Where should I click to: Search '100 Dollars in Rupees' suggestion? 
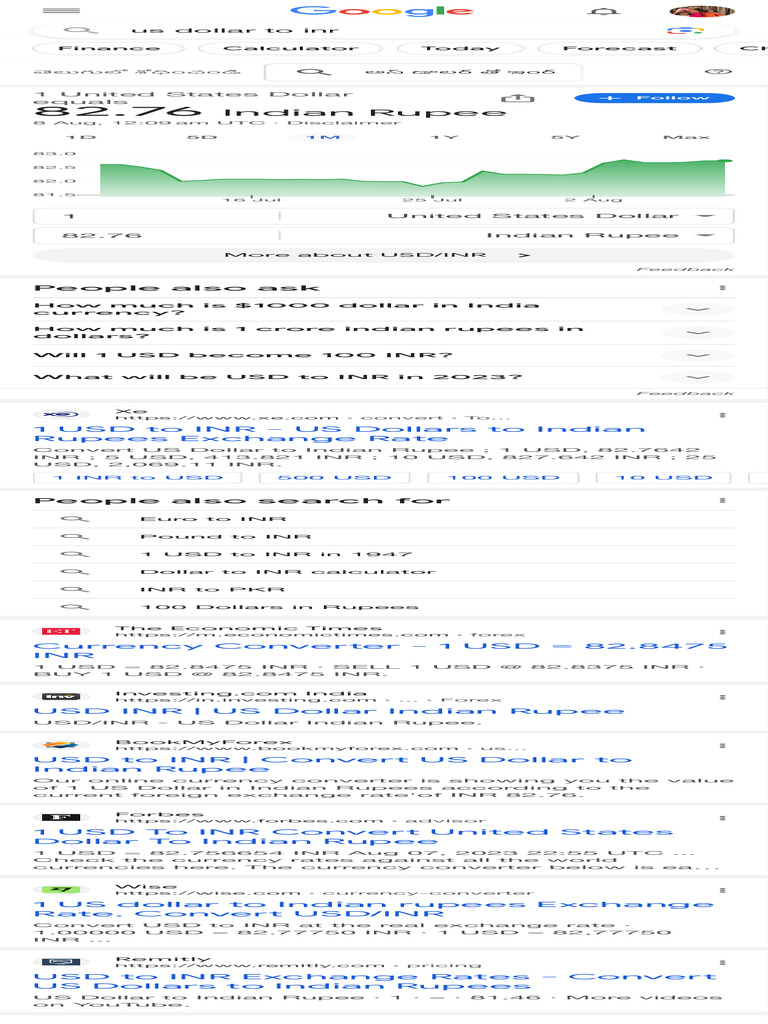[383, 607]
